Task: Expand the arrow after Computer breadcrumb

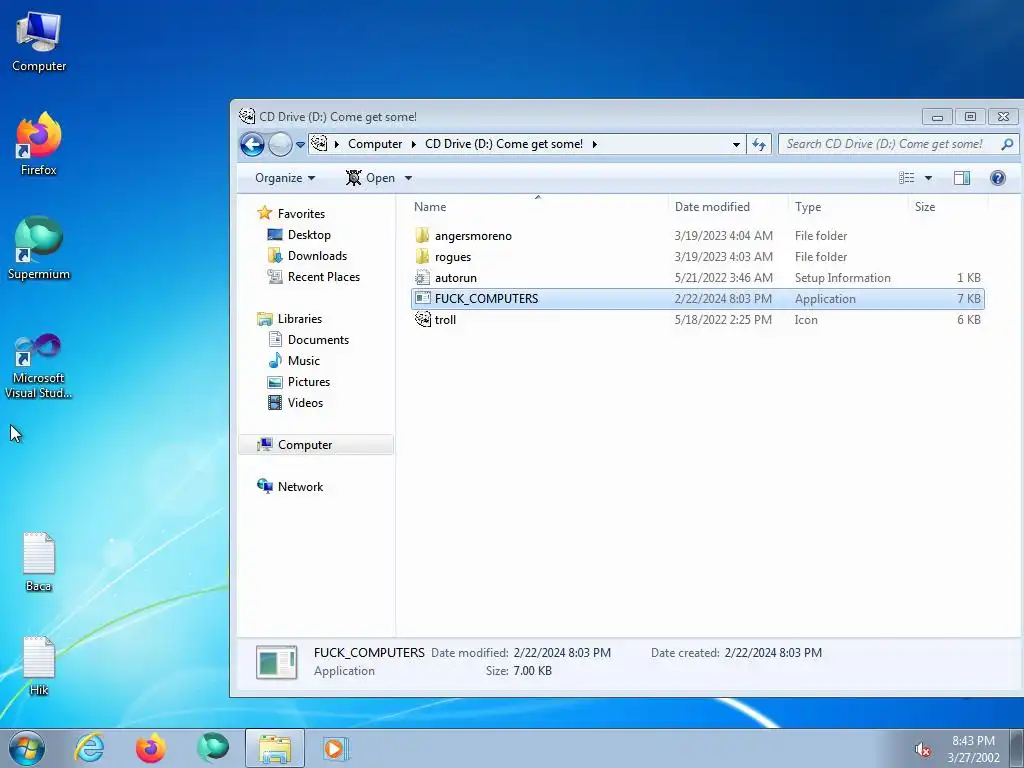Action: [x=413, y=144]
